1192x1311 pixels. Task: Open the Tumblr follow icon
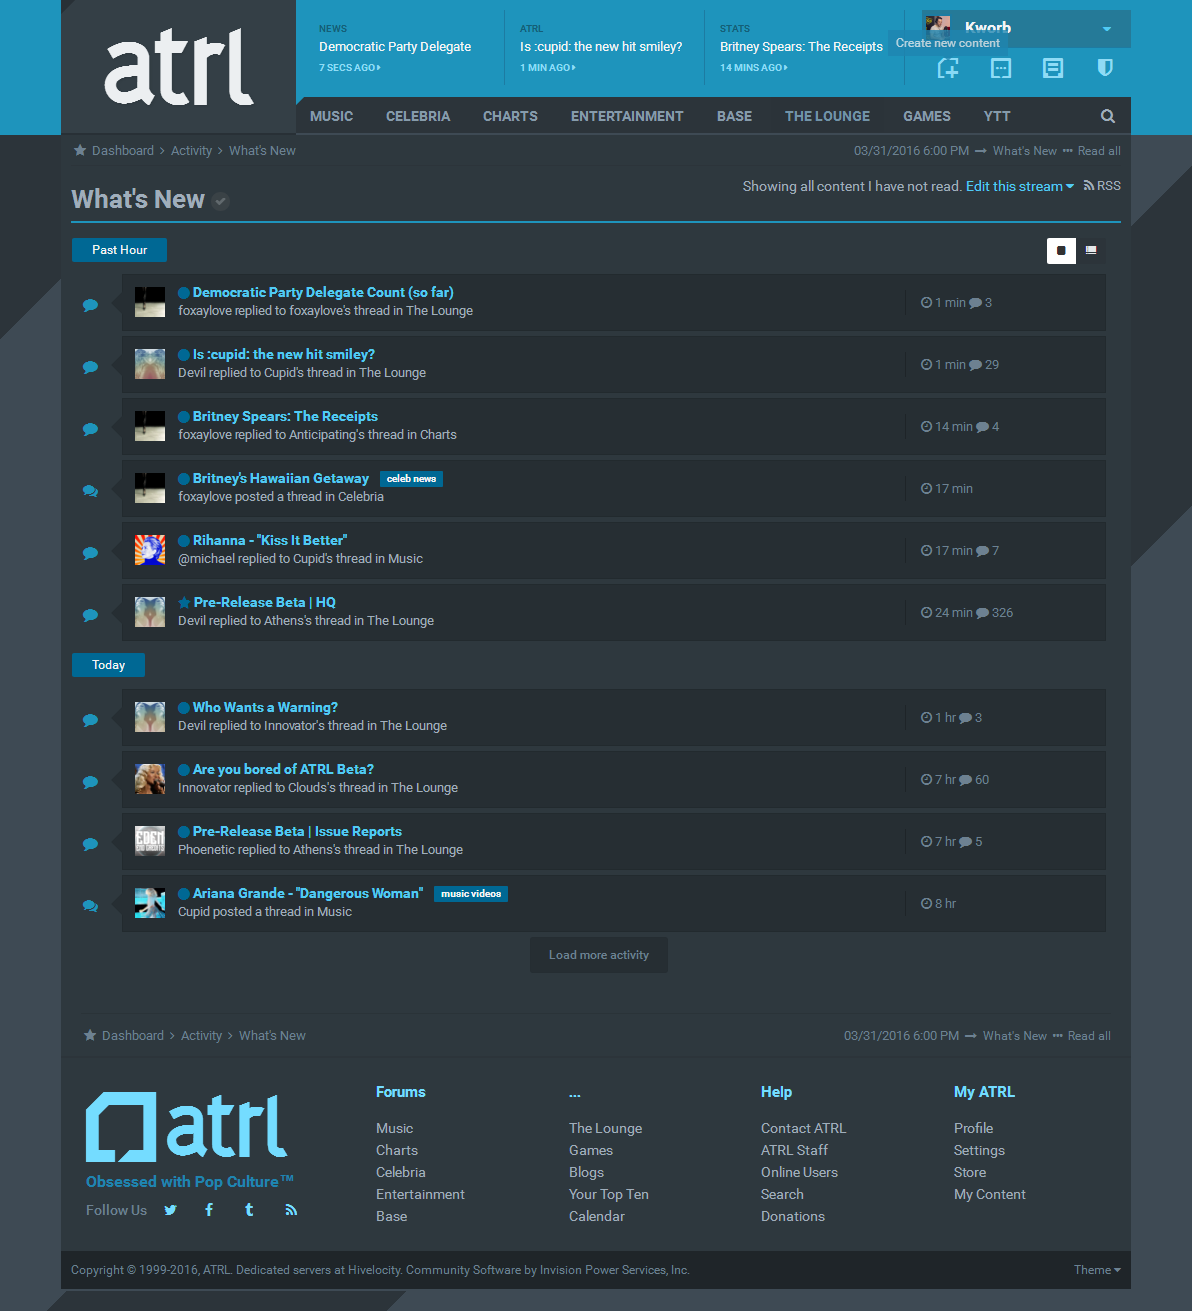click(x=249, y=1210)
